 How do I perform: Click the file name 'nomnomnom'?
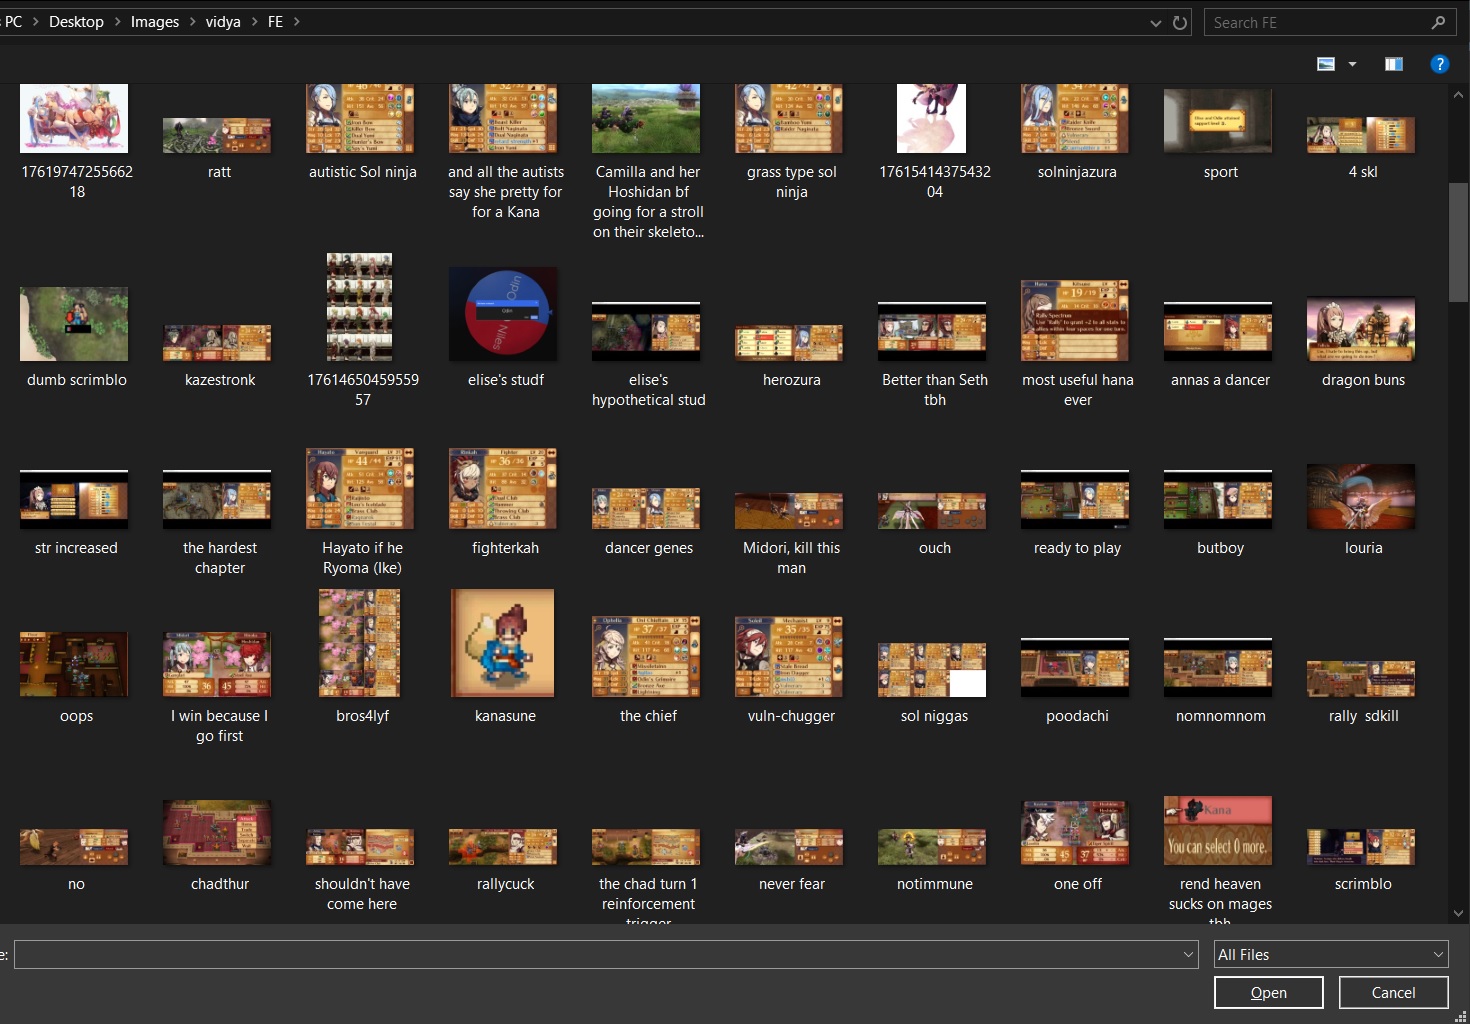(1221, 716)
